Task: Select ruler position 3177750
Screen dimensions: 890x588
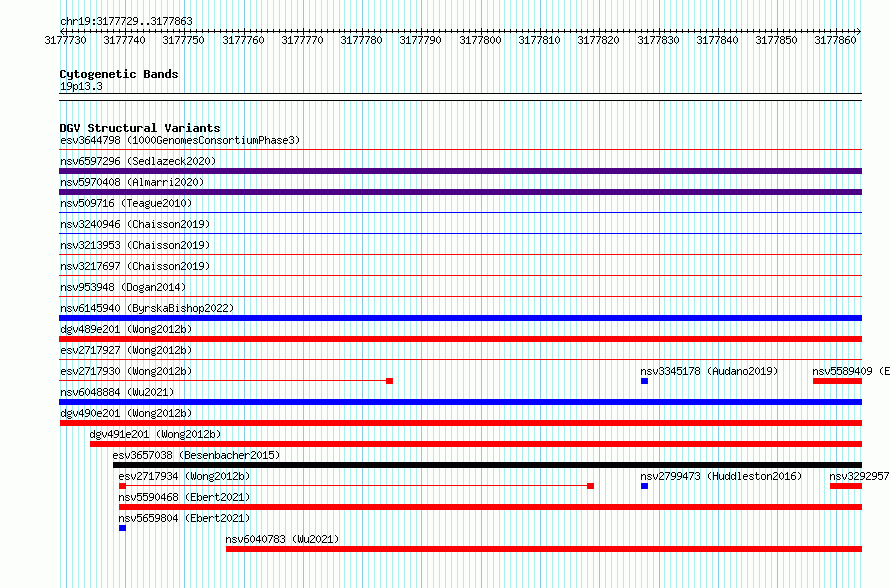Action: [x=183, y=40]
